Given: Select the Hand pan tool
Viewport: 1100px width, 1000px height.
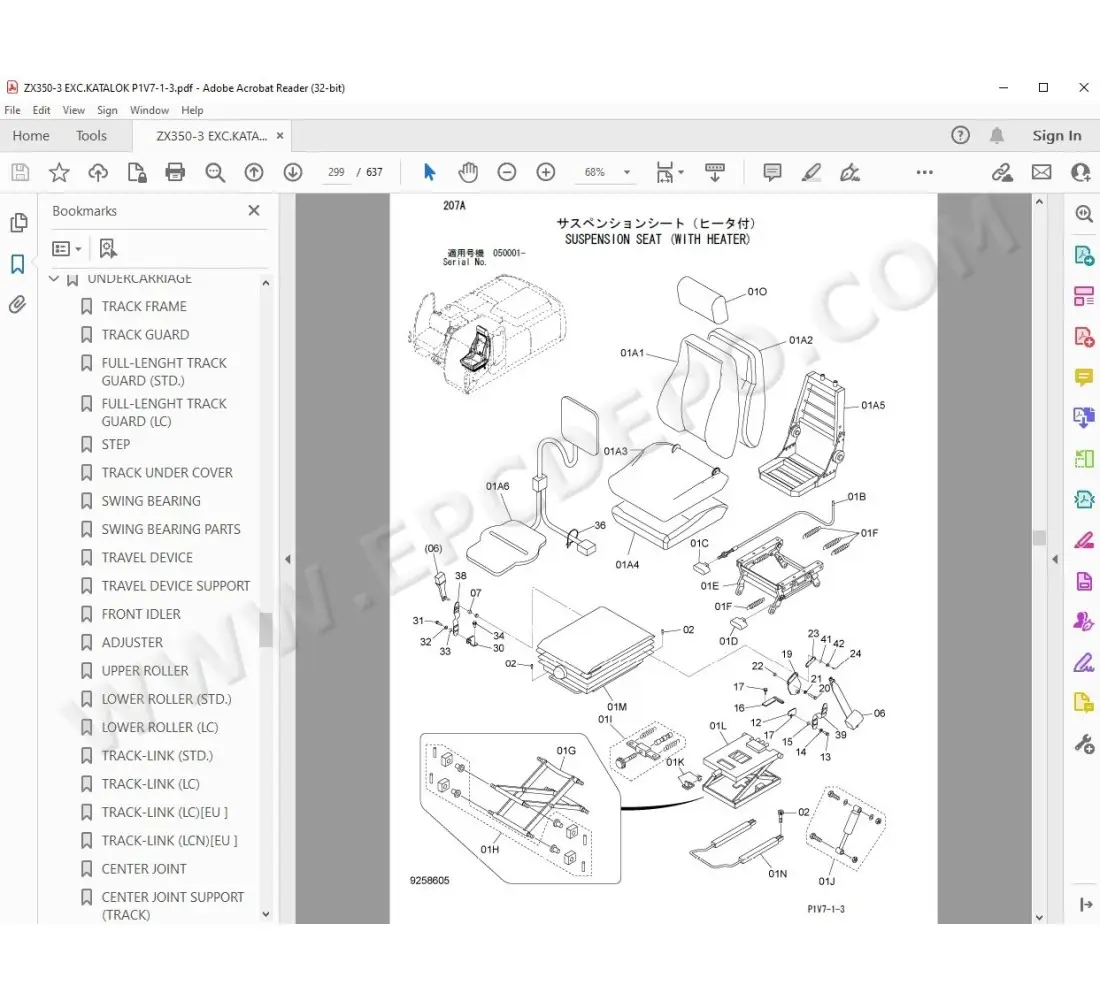Looking at the screenshot, I should click(x=468, y=172).
